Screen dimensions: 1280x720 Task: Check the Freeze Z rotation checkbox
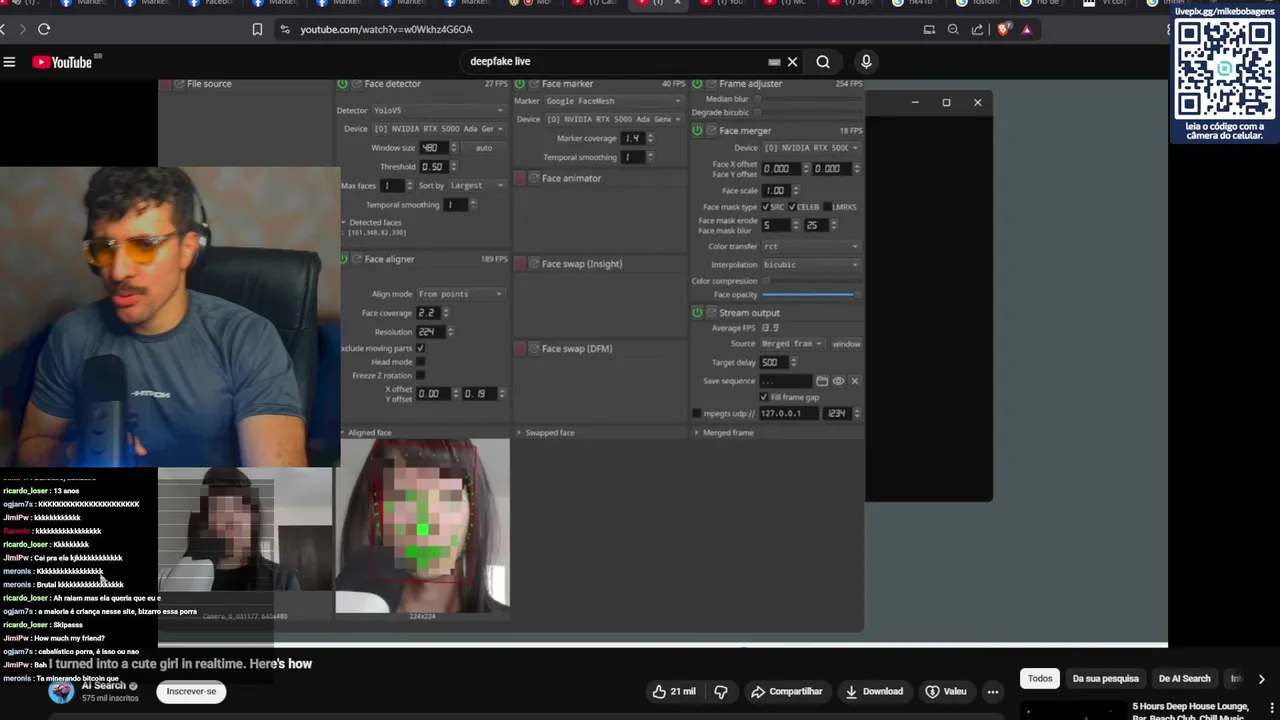coord(420,376)
